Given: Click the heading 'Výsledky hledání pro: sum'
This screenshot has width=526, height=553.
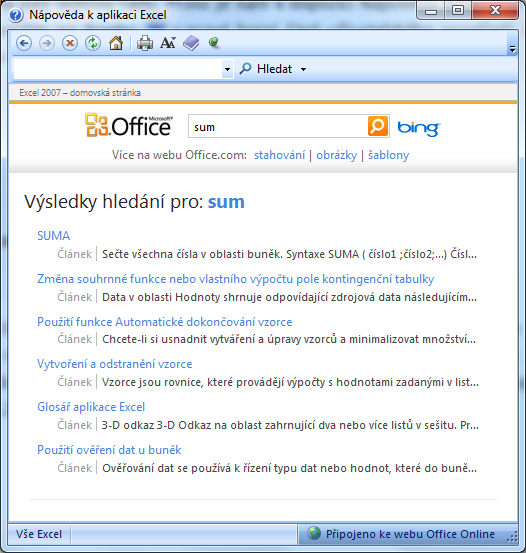Looking at the screenshot, I should pos(134,202).
